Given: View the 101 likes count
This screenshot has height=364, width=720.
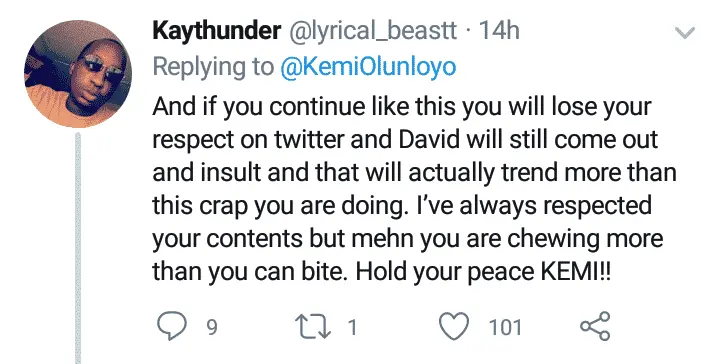Looking at the screenshot, I should point(505,328).
